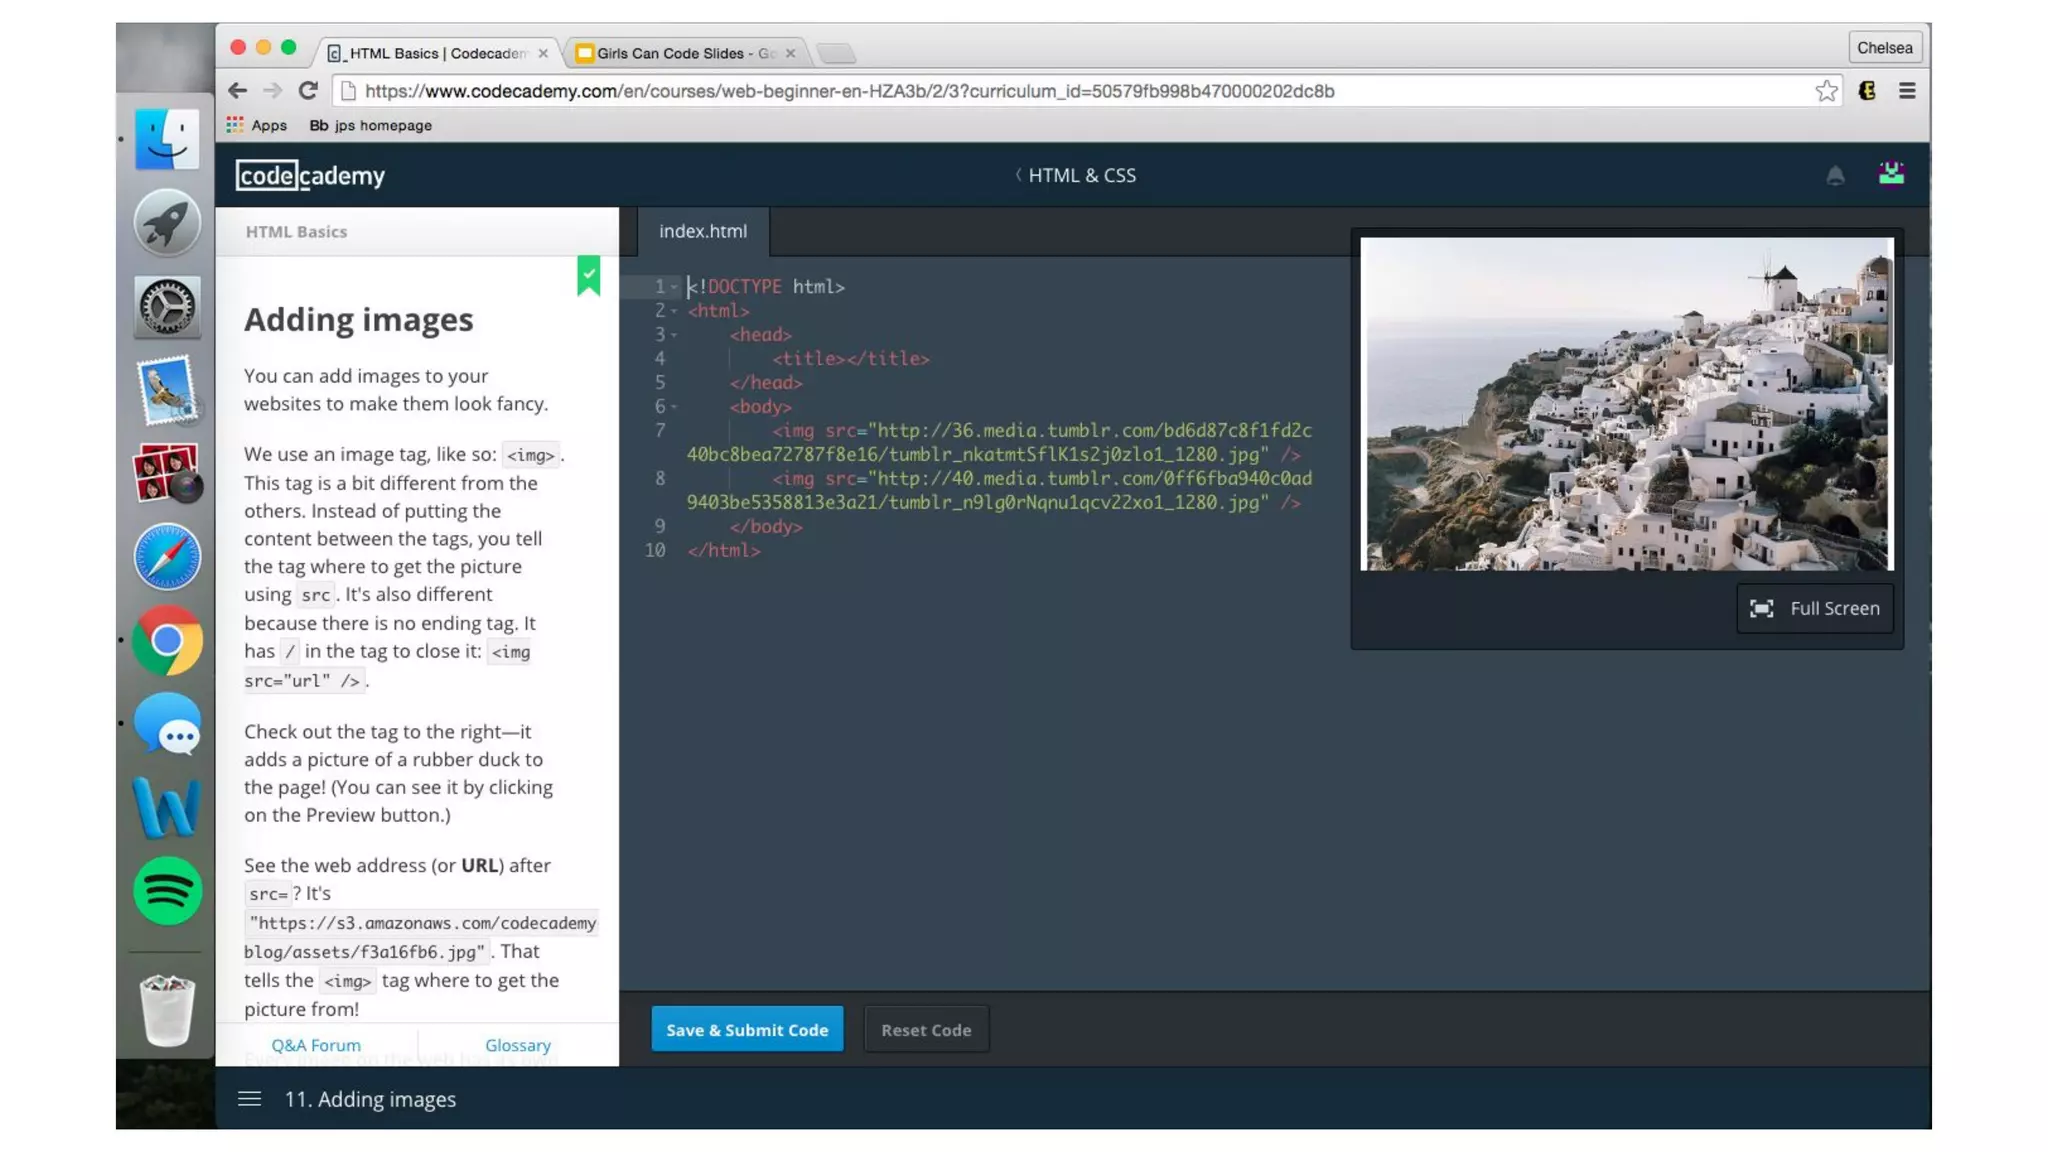2048x1152 pixels.
Task: Click the Codecademy logo
Action: point(310,175)
